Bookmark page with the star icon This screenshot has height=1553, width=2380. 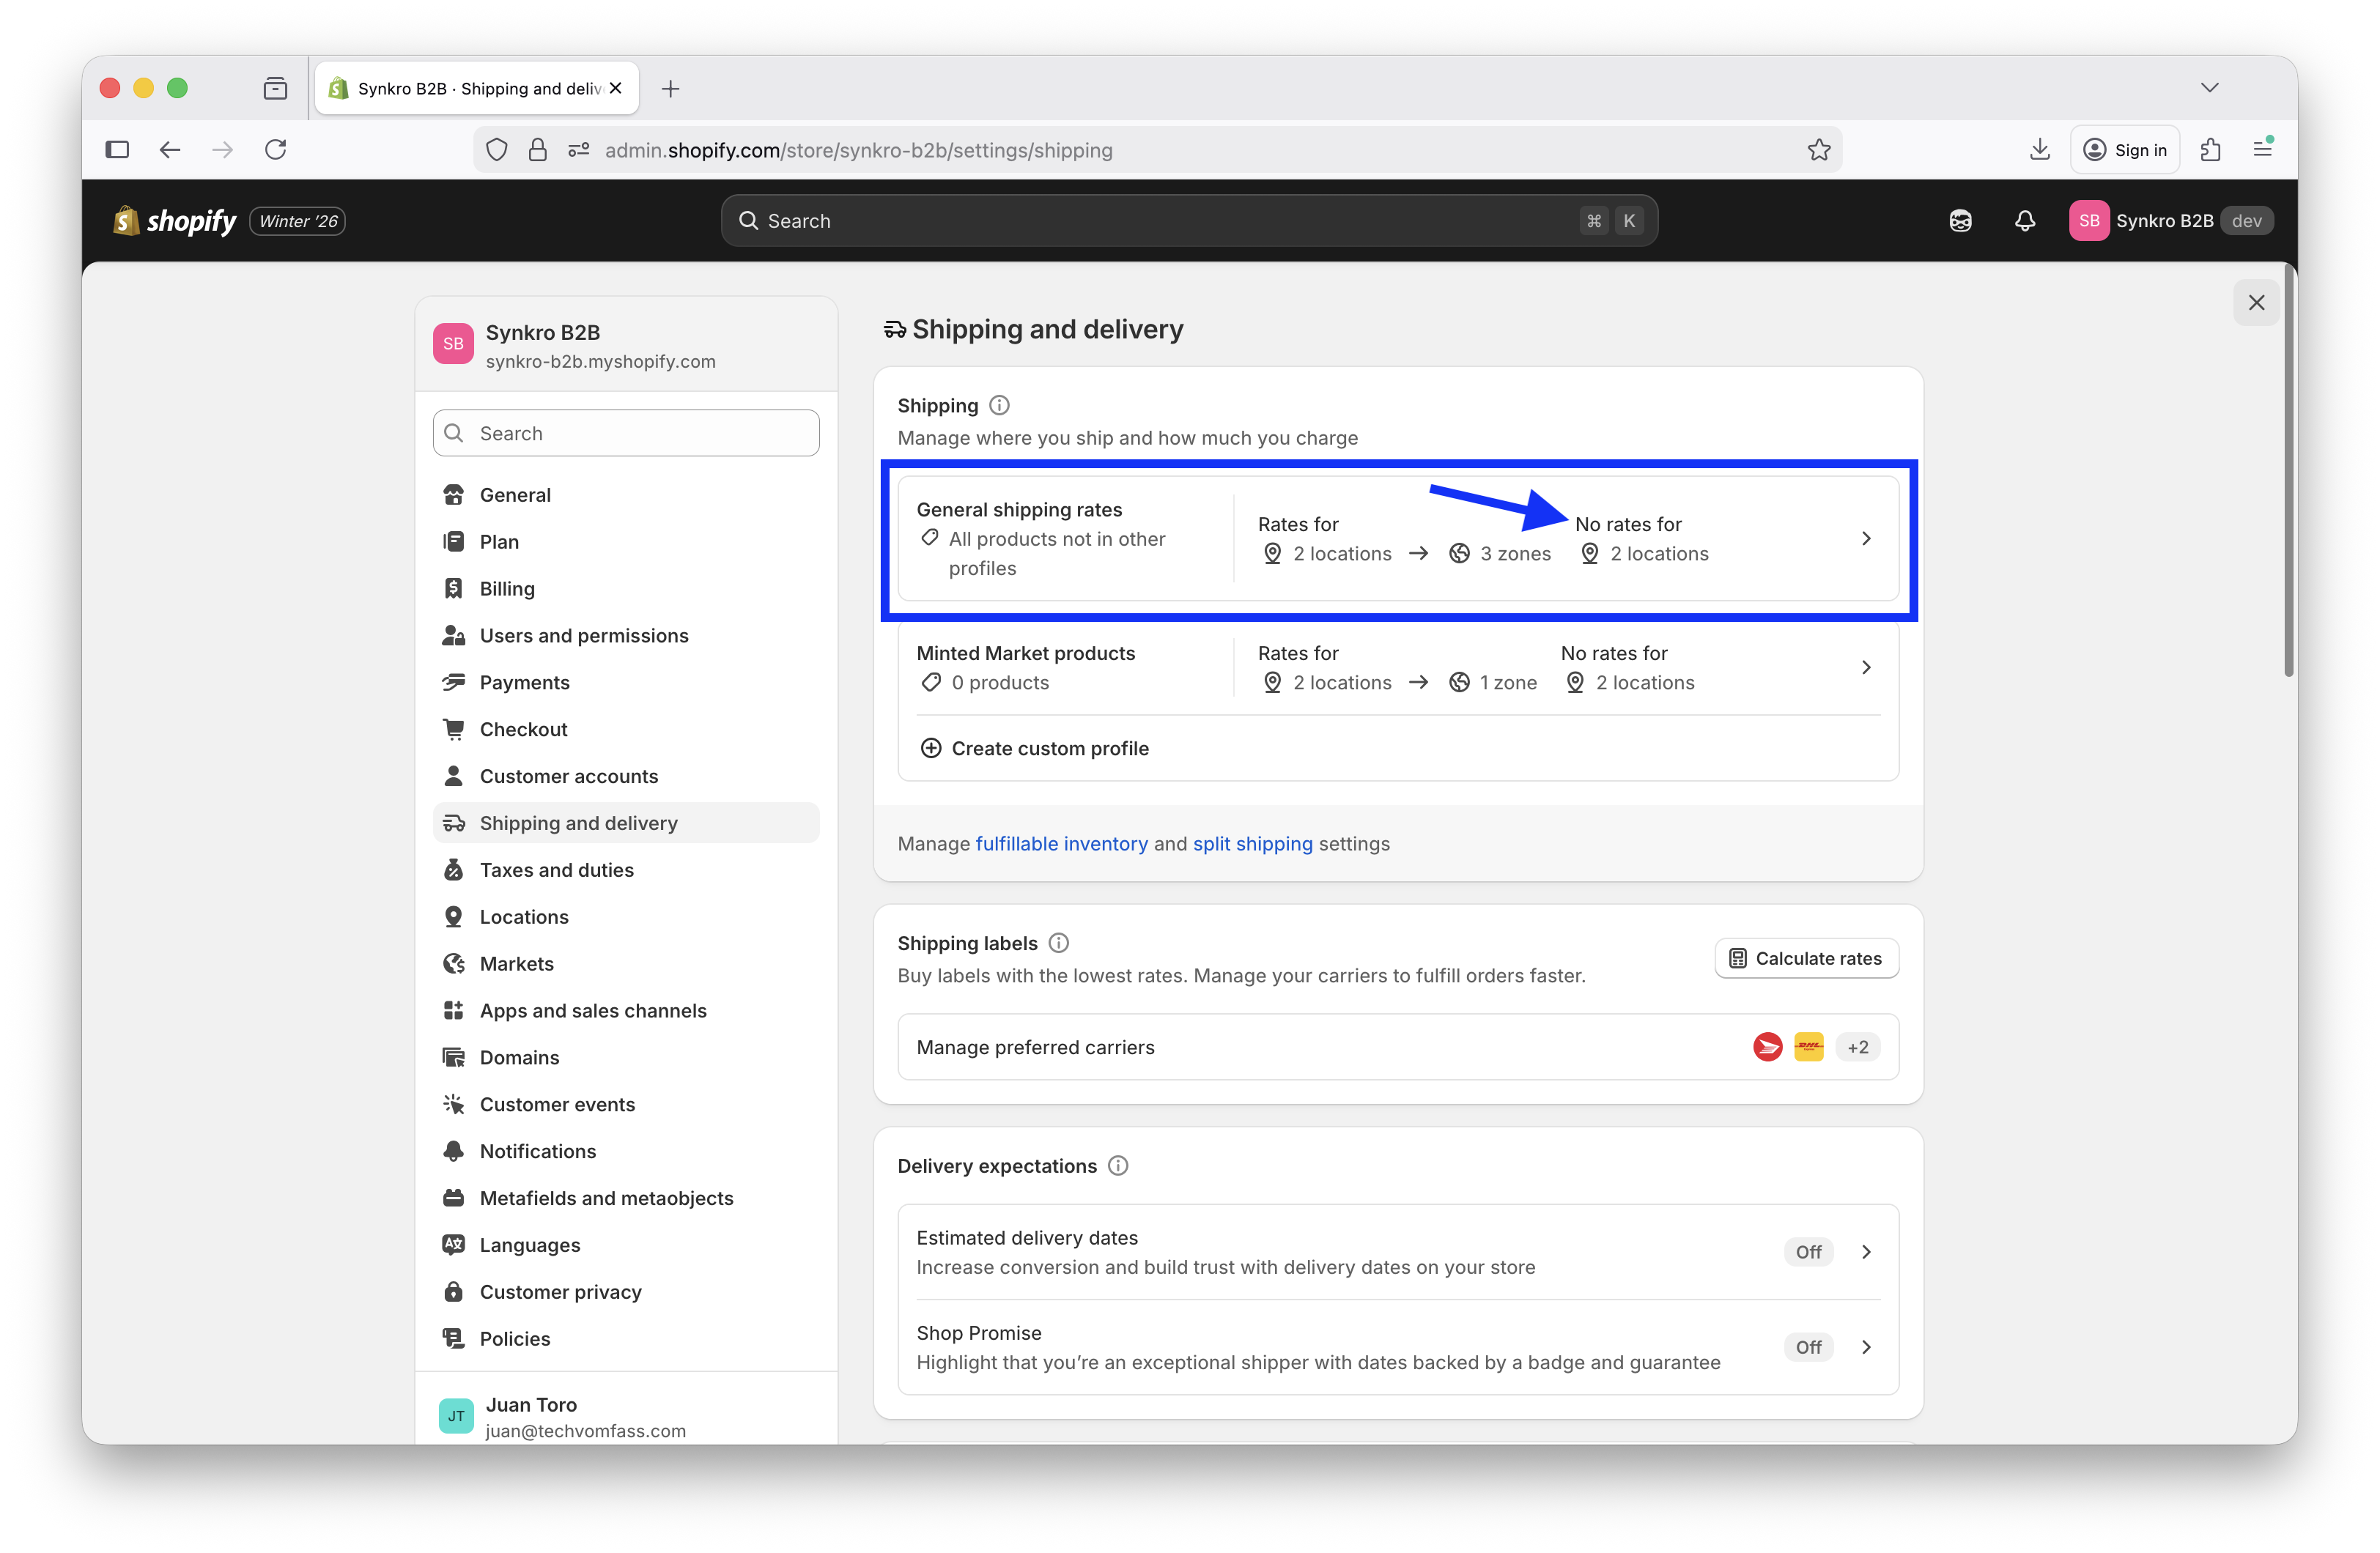(1818, 150)
